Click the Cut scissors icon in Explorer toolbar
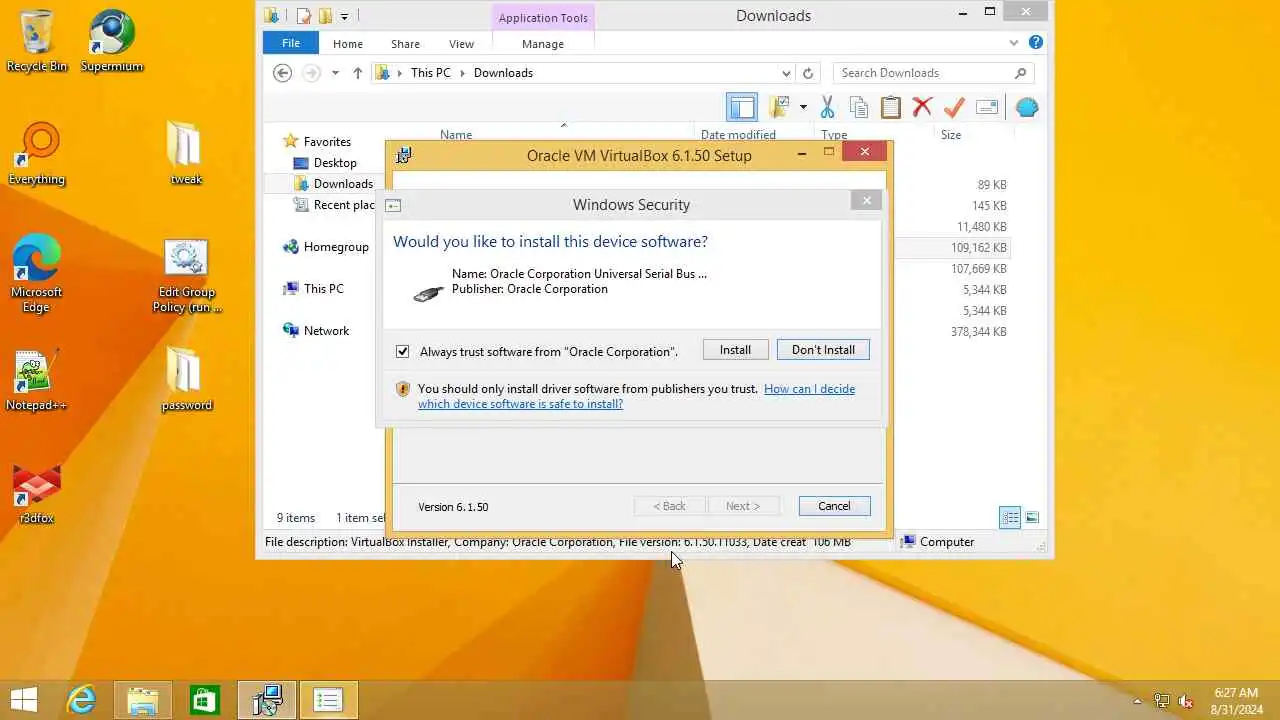Screen dimensions: 1280x720 (827, 107)
